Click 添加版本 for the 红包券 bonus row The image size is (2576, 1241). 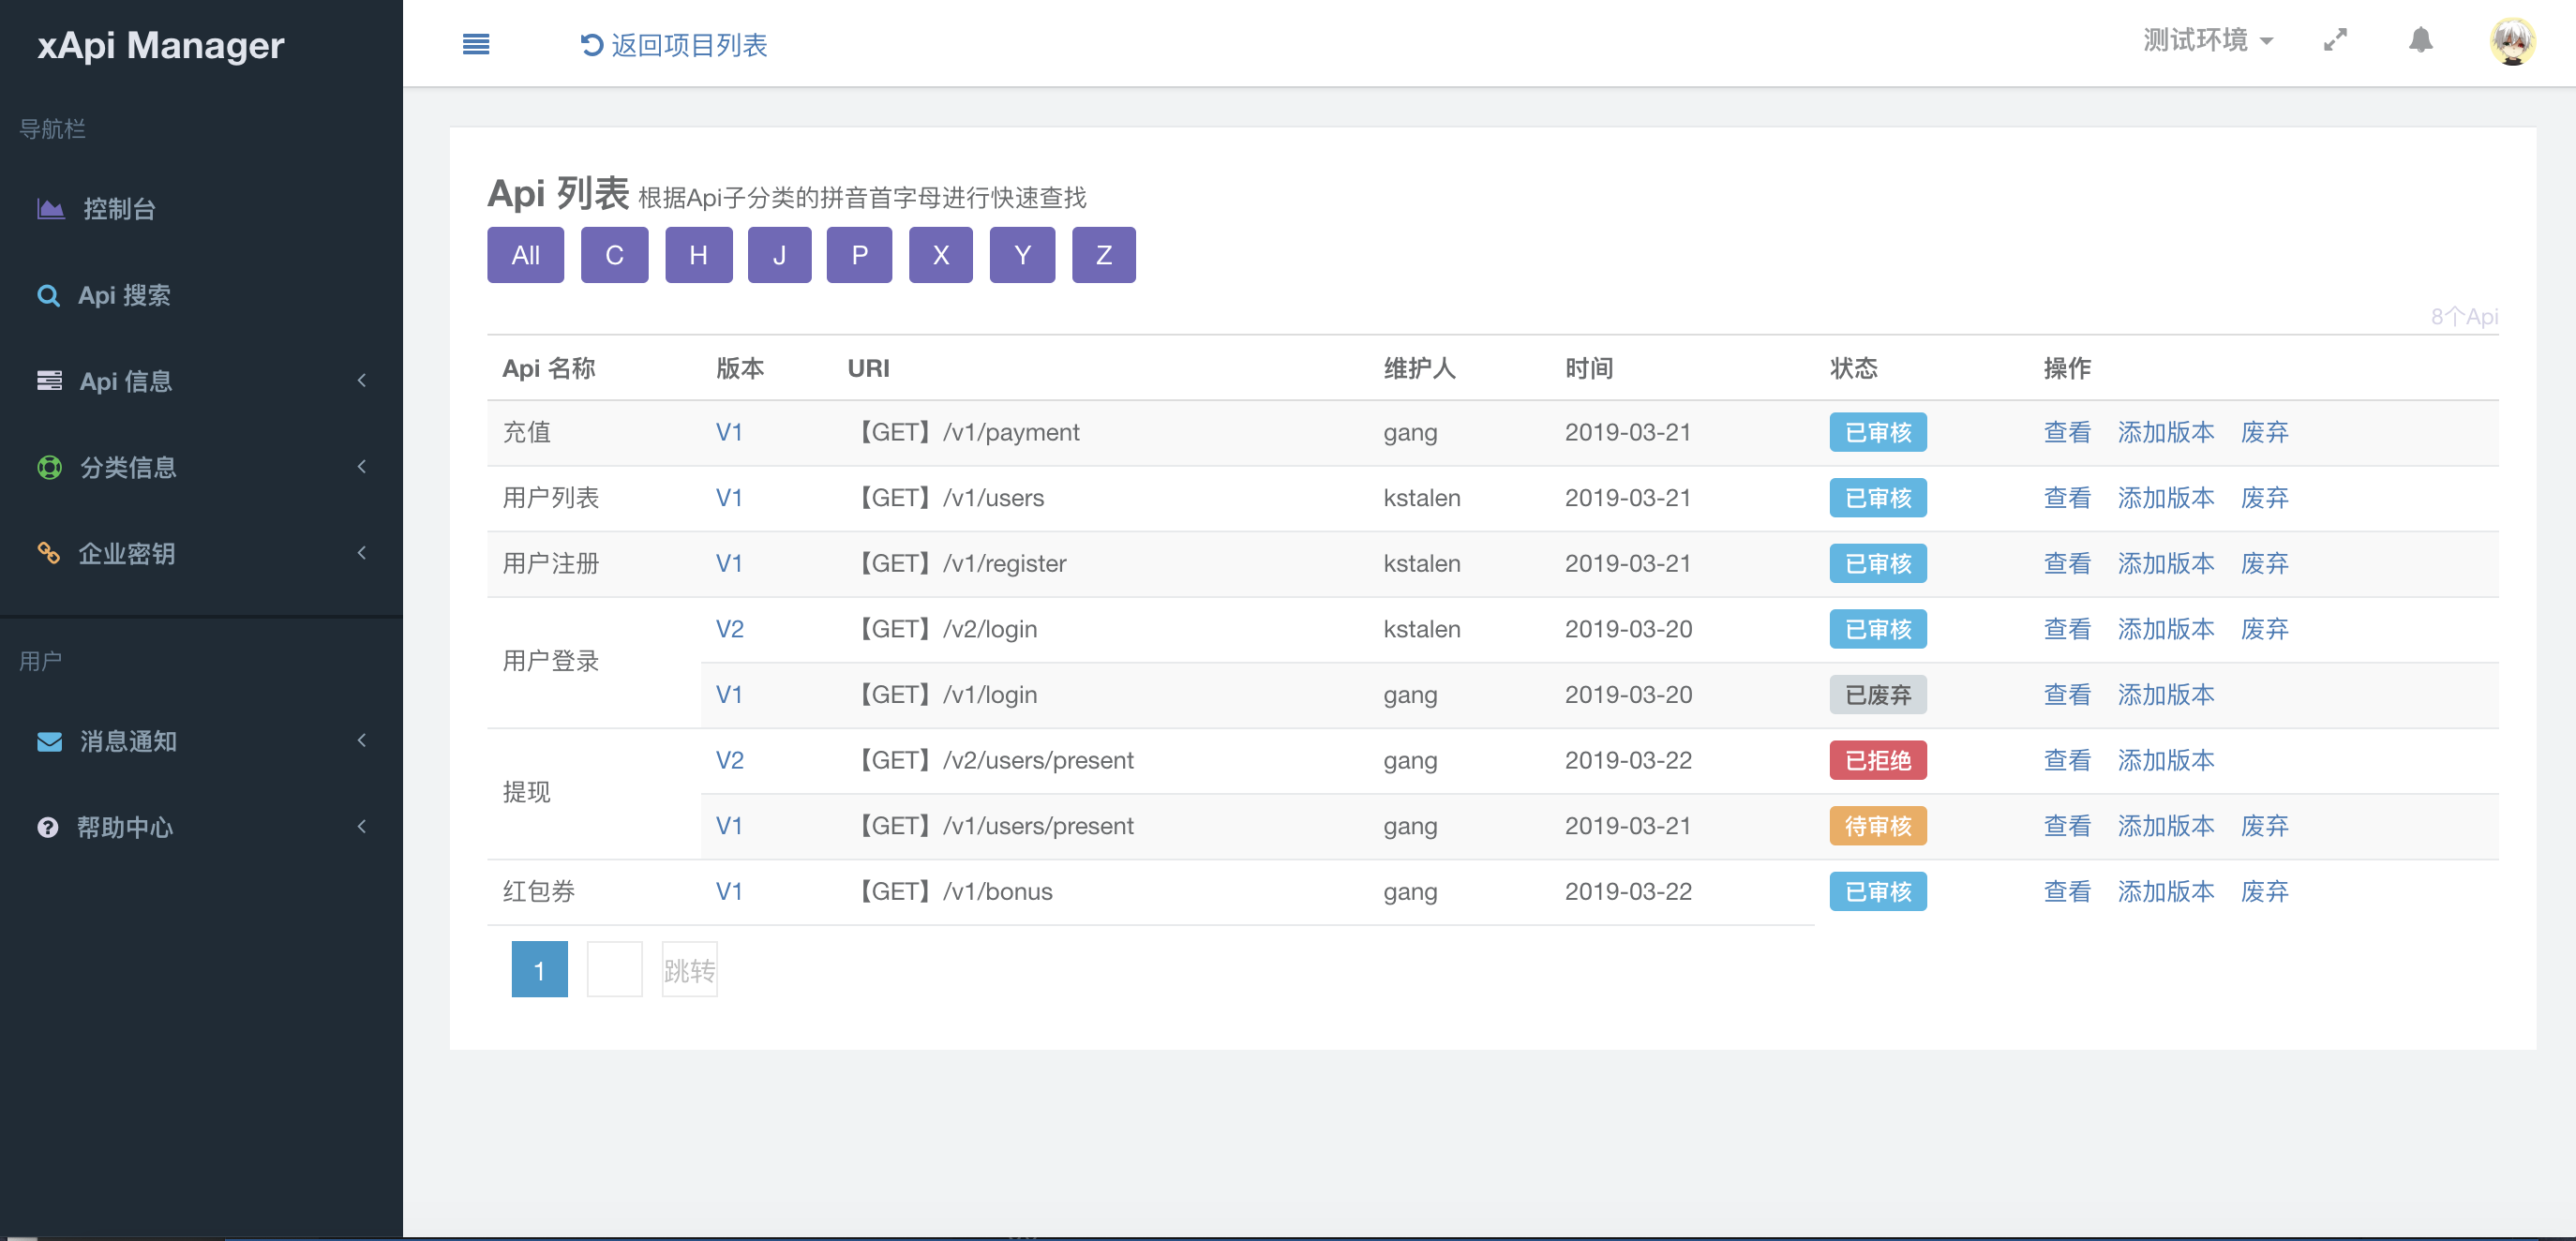point(2165,891)
